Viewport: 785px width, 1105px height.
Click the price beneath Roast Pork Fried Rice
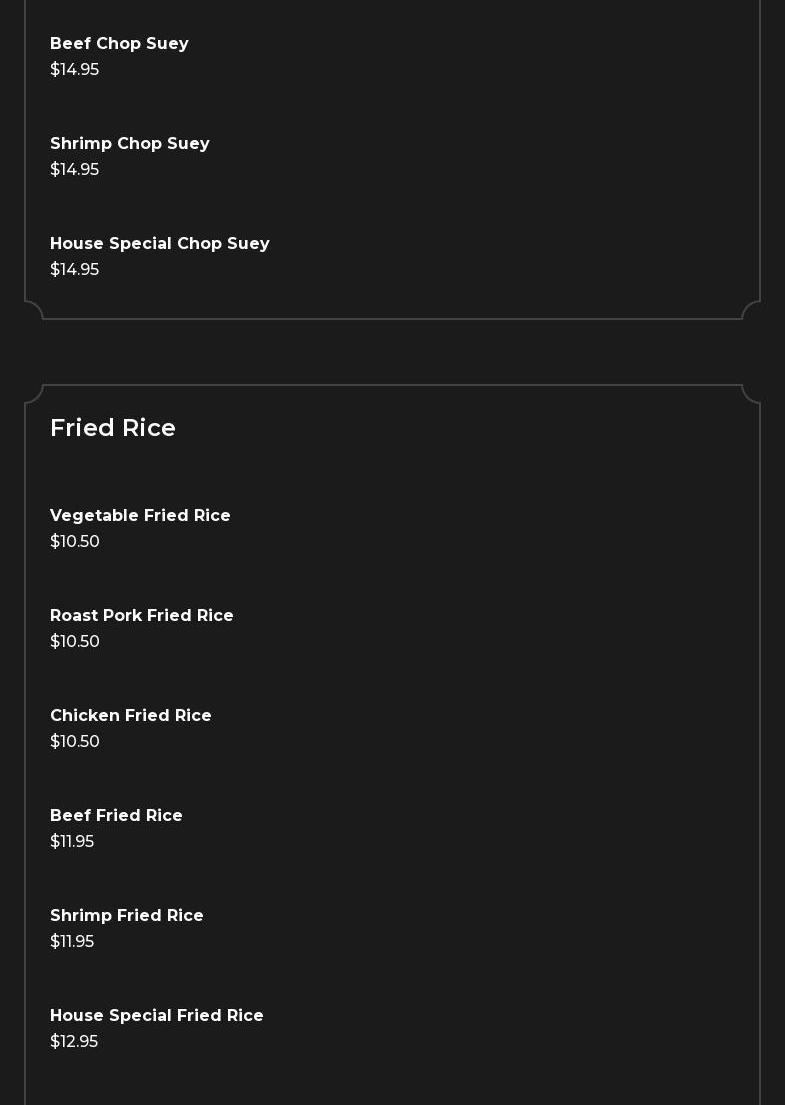tap(75, 642)
